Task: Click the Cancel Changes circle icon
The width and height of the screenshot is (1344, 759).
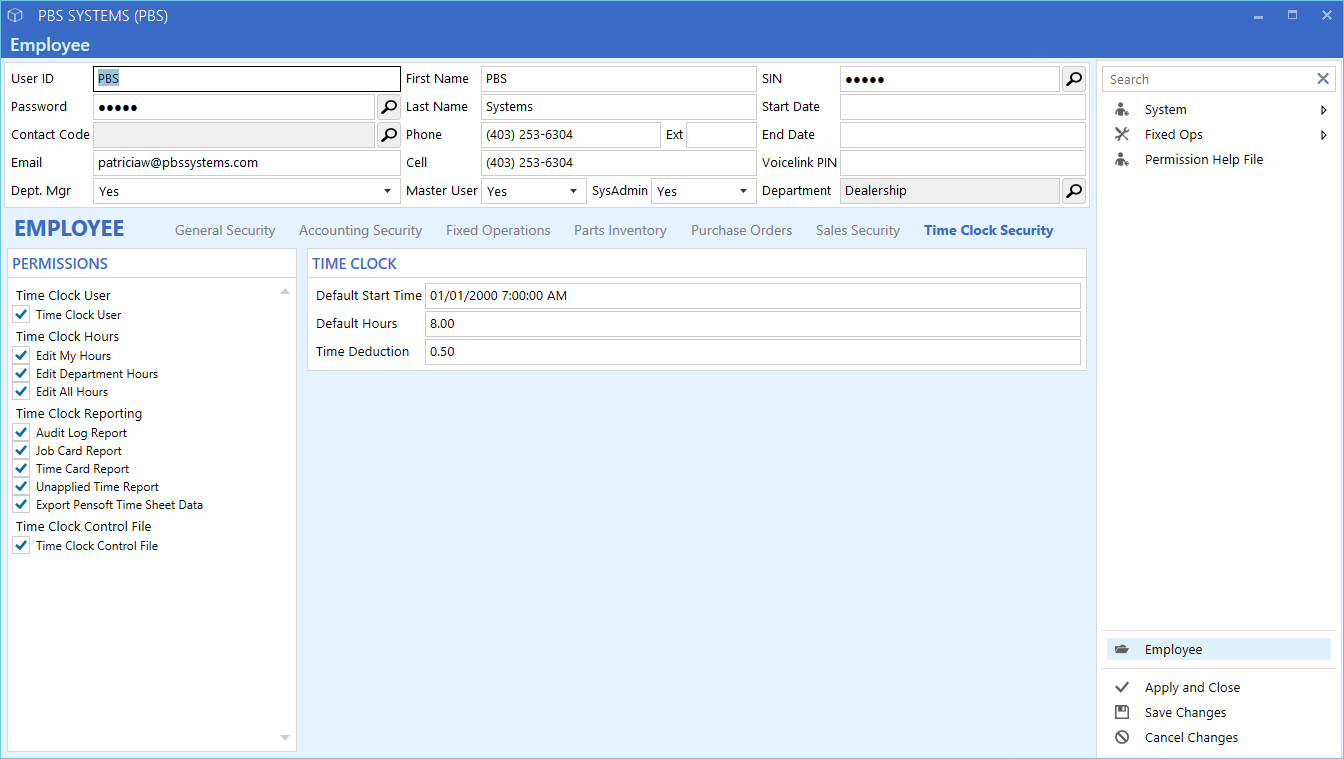Action: (x=1122, y=738)
